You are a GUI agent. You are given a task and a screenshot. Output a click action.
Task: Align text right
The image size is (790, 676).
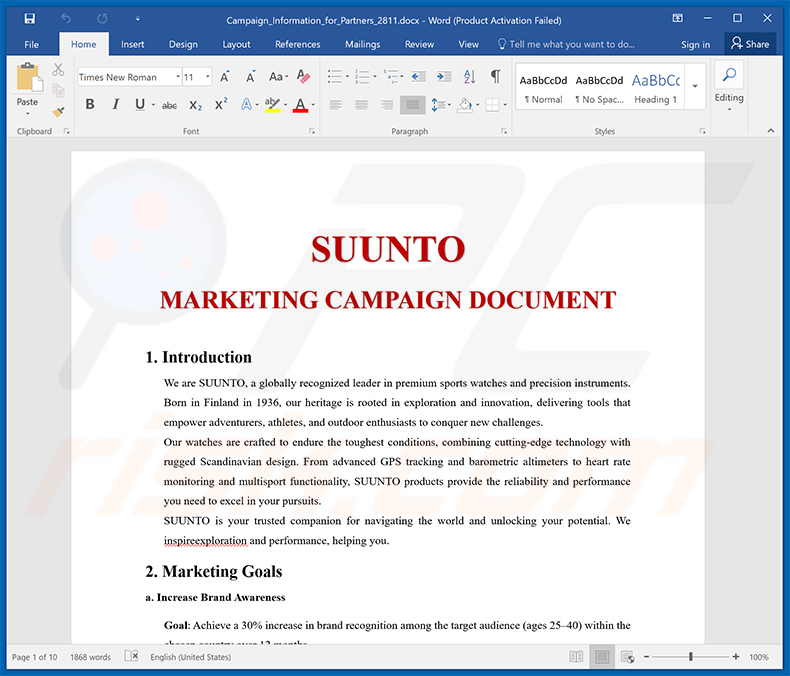[387, 105]
